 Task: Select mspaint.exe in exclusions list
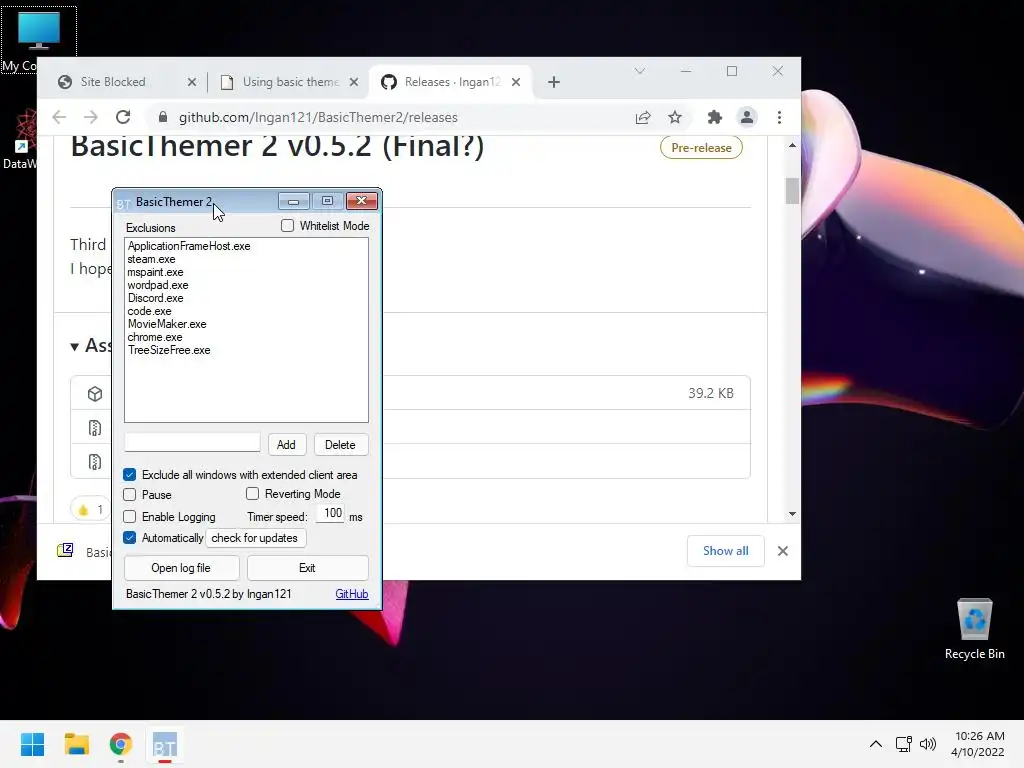coord(155,272)
